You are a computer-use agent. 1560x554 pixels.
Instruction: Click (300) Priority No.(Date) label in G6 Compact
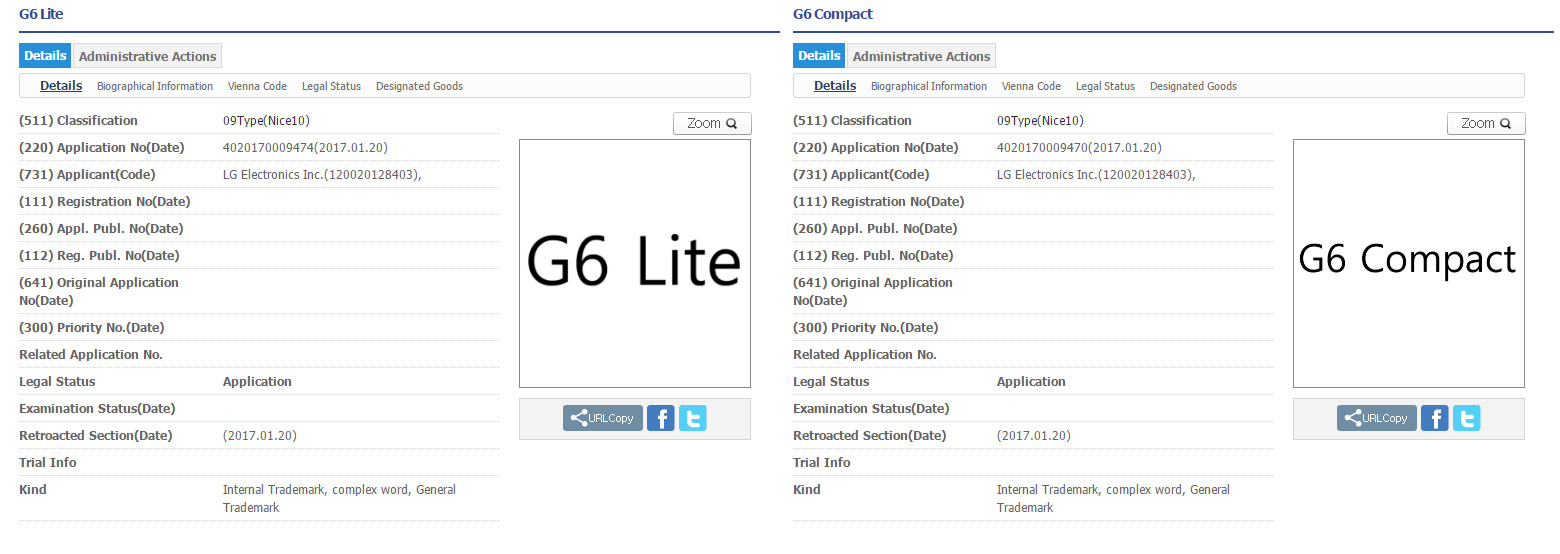(867, 328)
